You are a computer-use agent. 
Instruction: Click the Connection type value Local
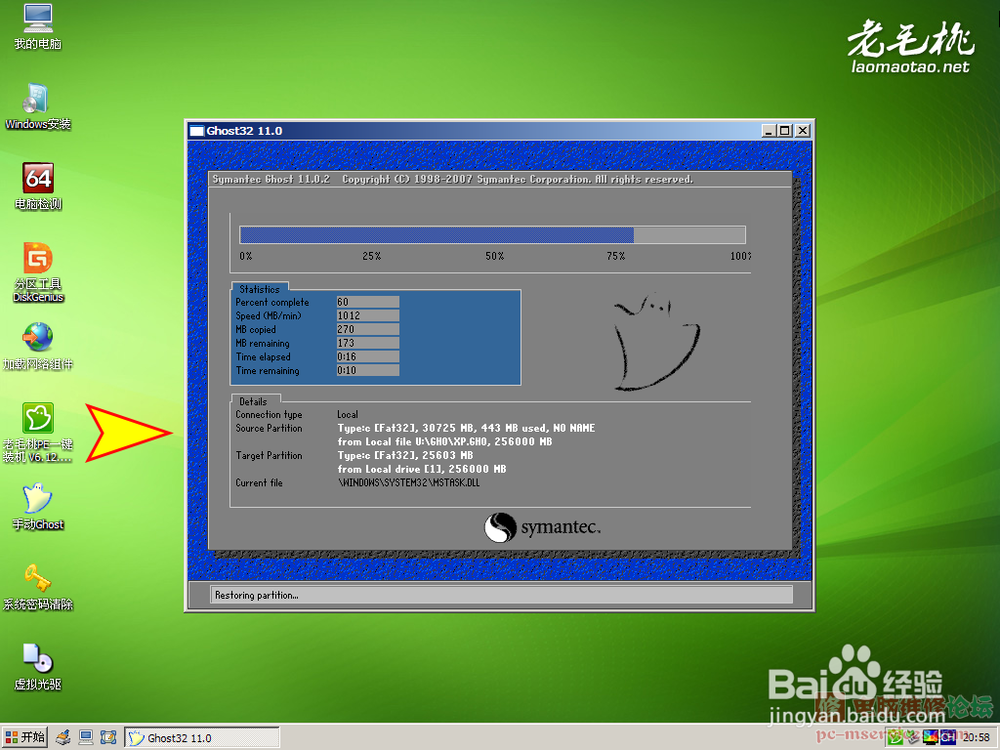(348, 415)
